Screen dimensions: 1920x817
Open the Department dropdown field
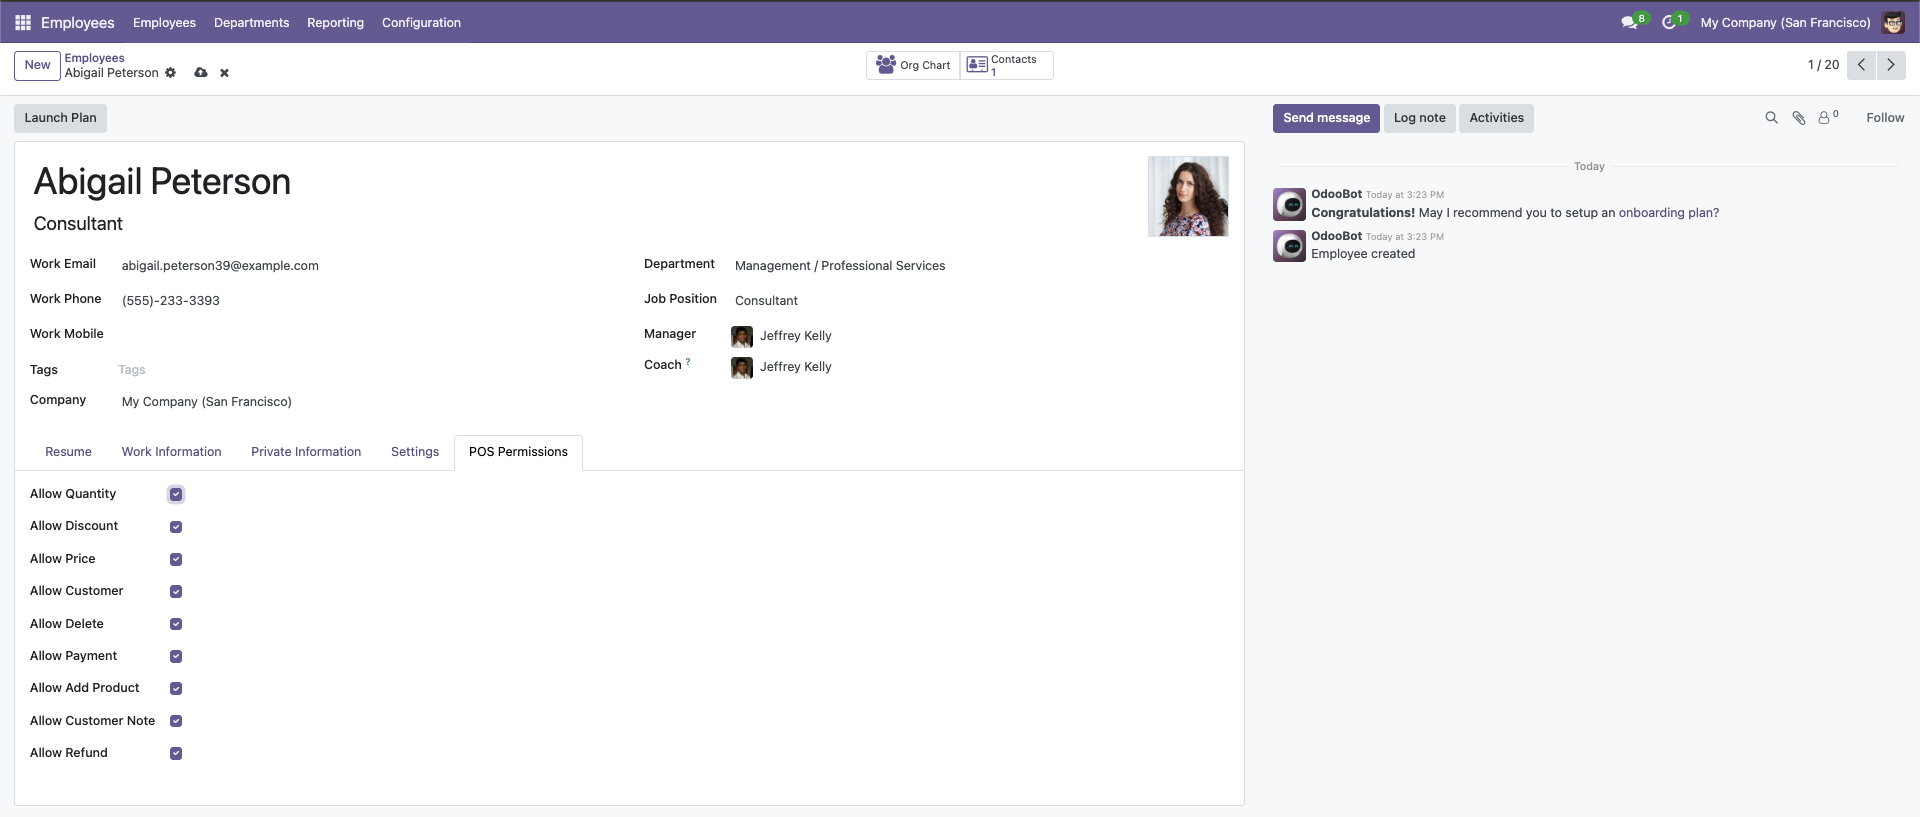pyautogui.click(x=980, y=266)
